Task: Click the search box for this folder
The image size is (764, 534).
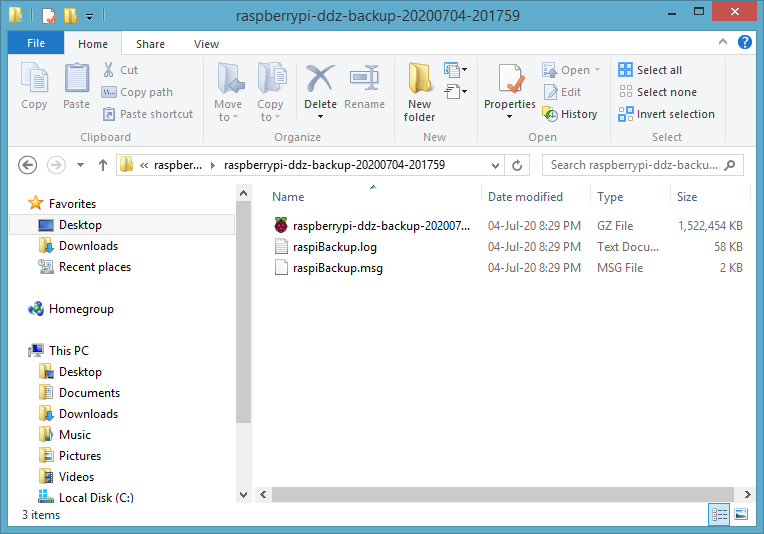Action: [x=643, y=165]
